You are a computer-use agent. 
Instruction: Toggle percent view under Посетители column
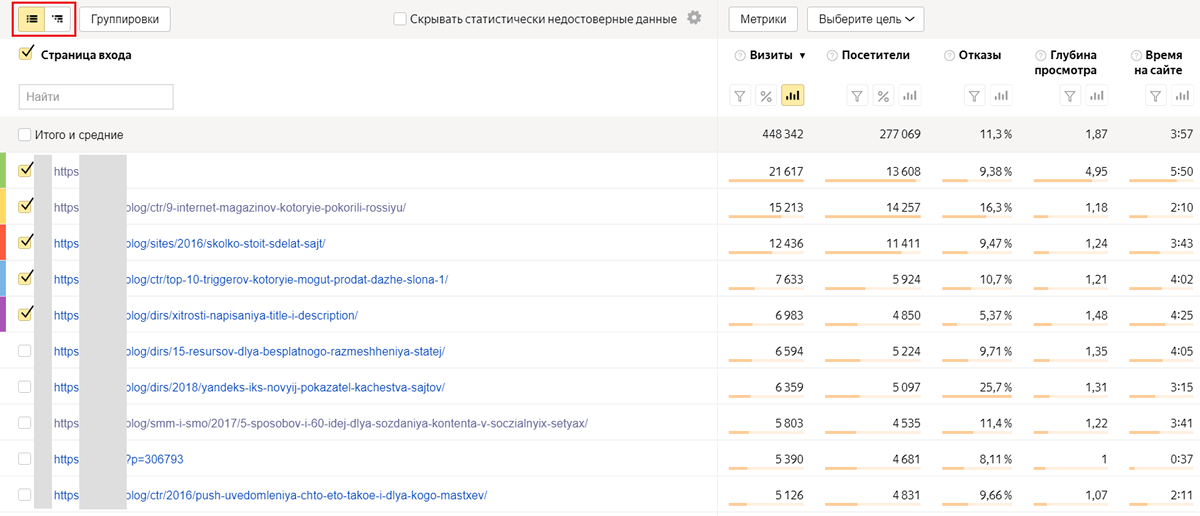[x=883, y=96]
